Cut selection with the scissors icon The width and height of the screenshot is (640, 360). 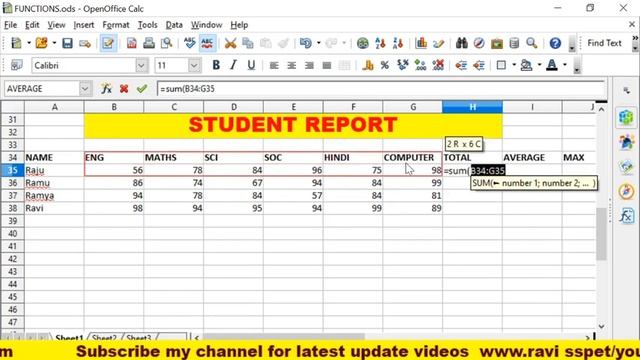(x=231, y=43)
